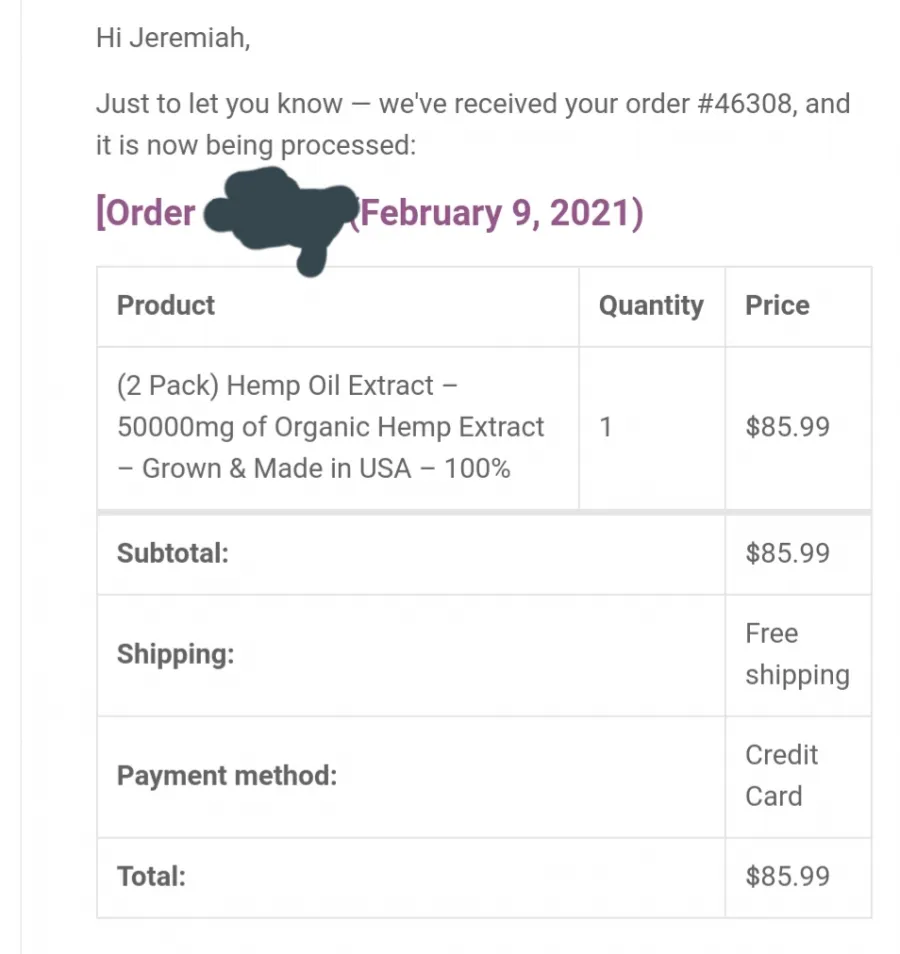Select the Quantity column header

651,305
